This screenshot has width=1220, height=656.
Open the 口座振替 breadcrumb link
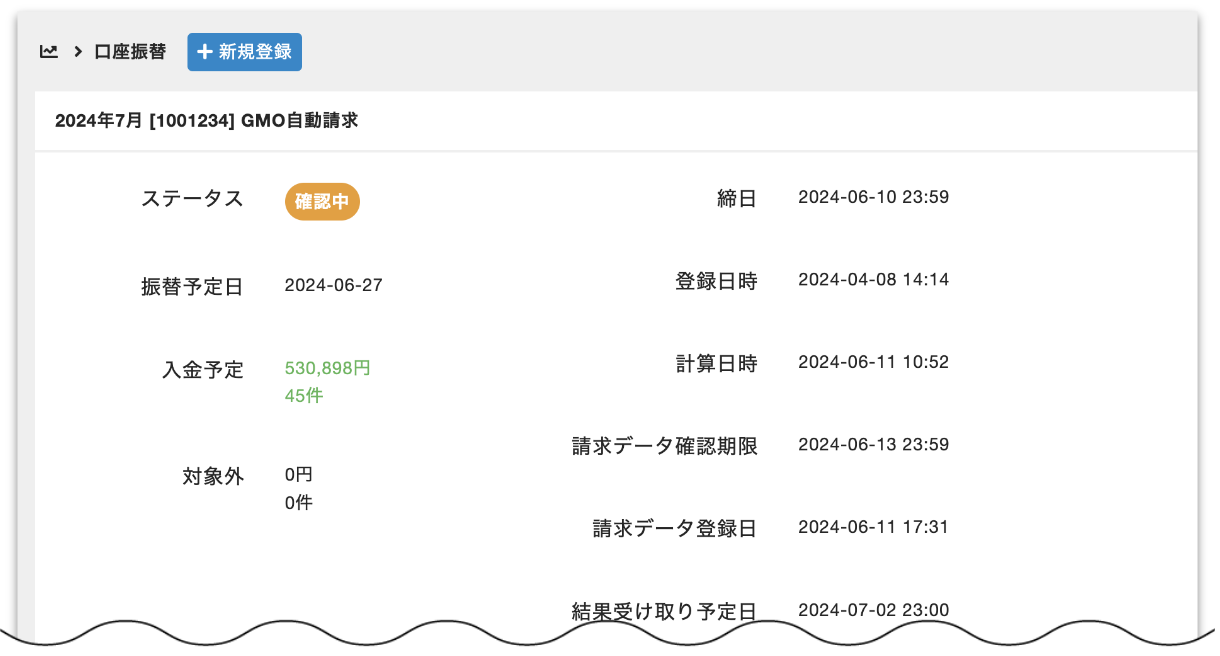130,52
